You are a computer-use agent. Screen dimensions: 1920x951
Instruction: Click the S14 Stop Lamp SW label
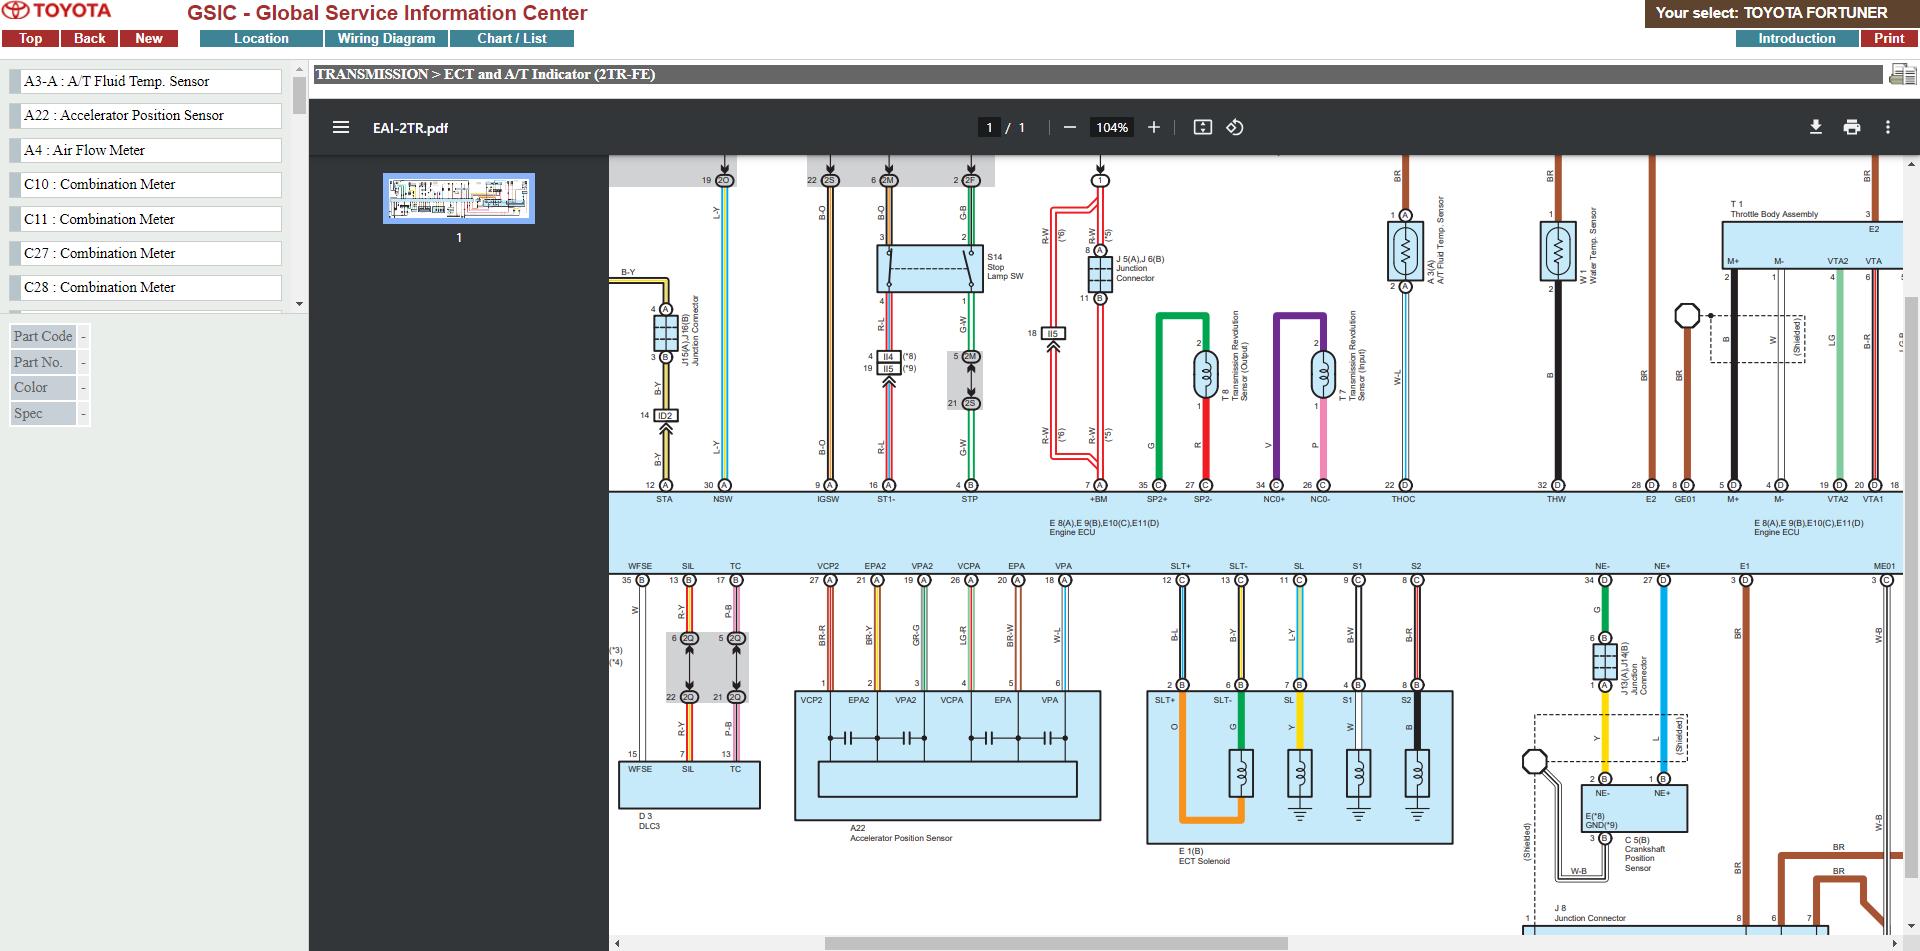1005,267
